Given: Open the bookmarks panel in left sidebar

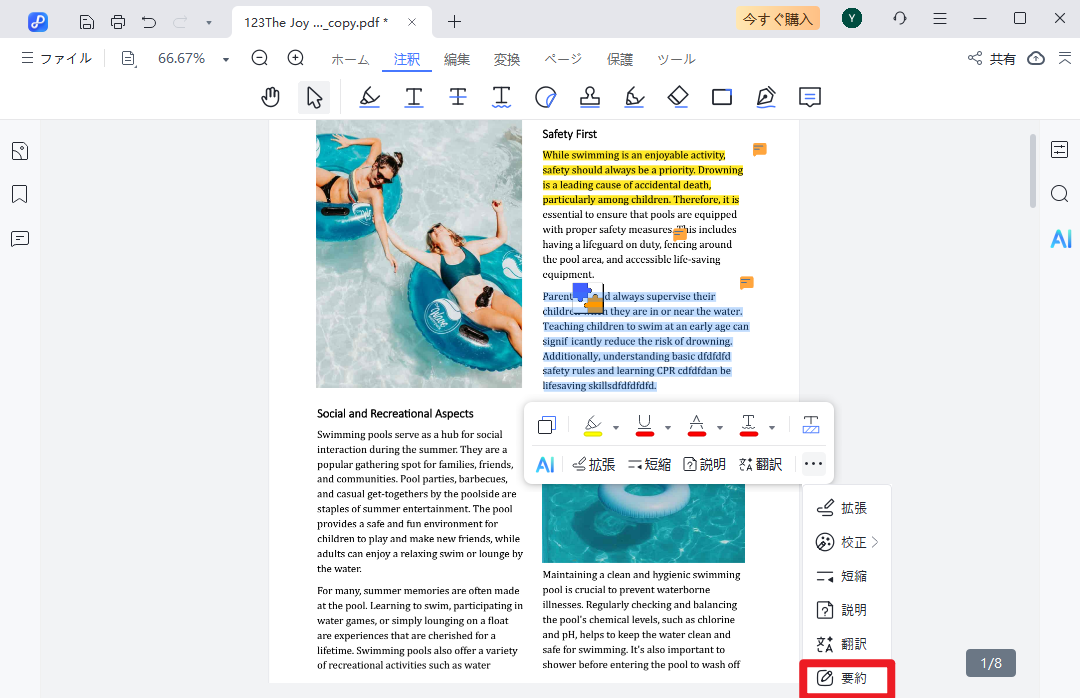Looking at the screenshot, I should pyautogui.click(x=20, y=194).
